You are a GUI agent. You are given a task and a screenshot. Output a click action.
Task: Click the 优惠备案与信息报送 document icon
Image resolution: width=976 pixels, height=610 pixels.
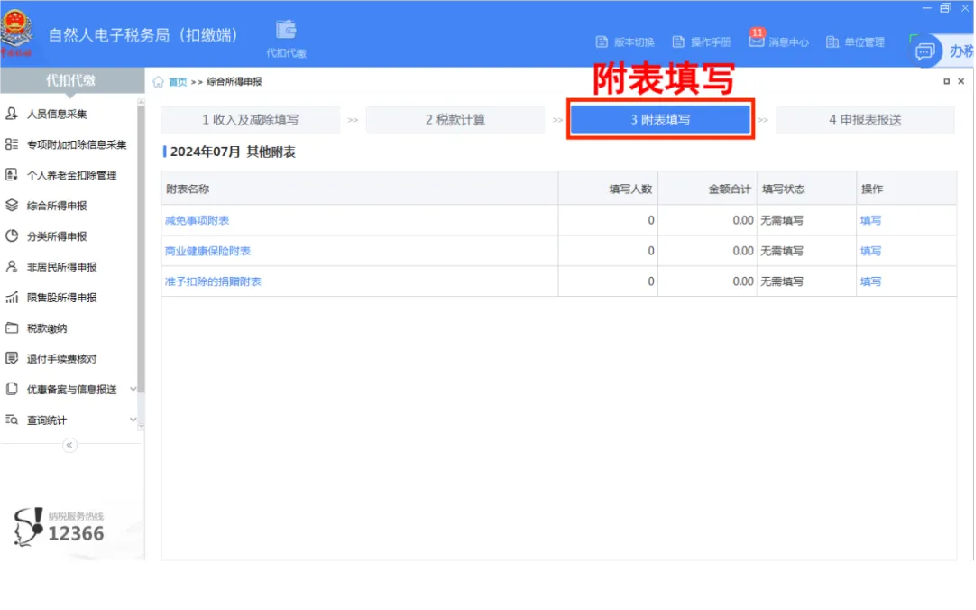tap(11, 389)
